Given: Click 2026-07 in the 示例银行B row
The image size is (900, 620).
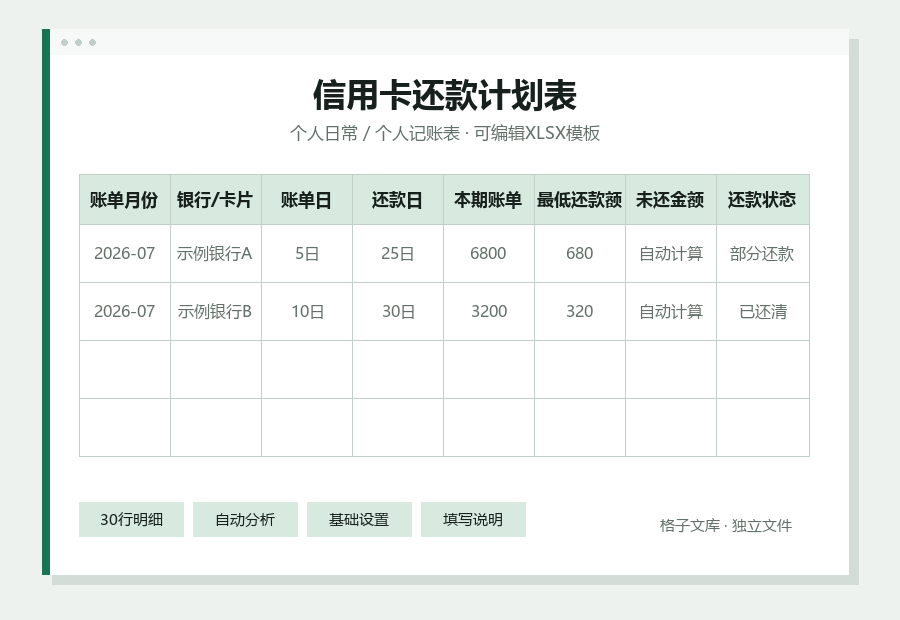Looking at the screenshot, I should click(x=125, y=311).
